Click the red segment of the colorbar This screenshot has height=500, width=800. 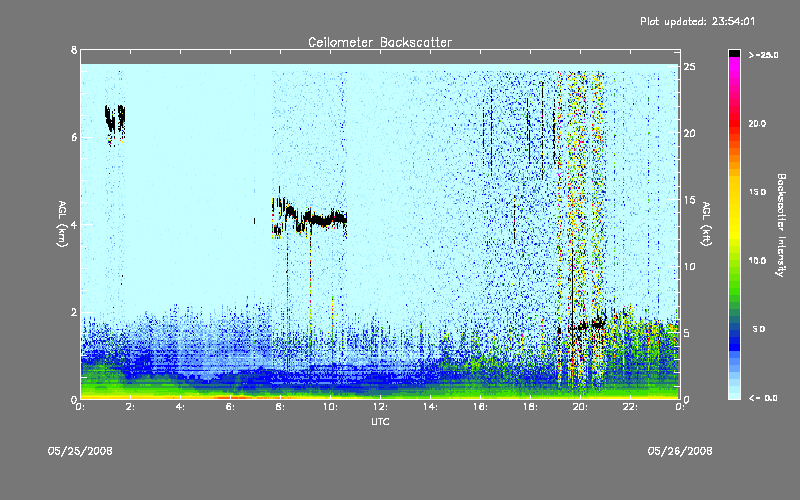coord(734,122)
